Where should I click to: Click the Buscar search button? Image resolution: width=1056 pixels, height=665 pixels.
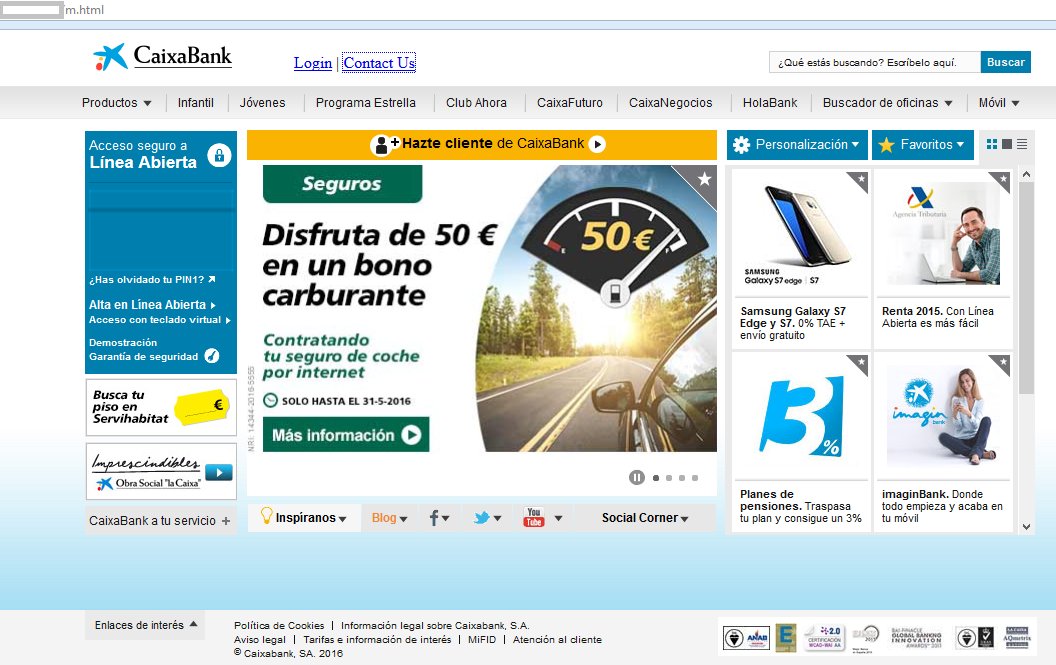click(1005, 62)
